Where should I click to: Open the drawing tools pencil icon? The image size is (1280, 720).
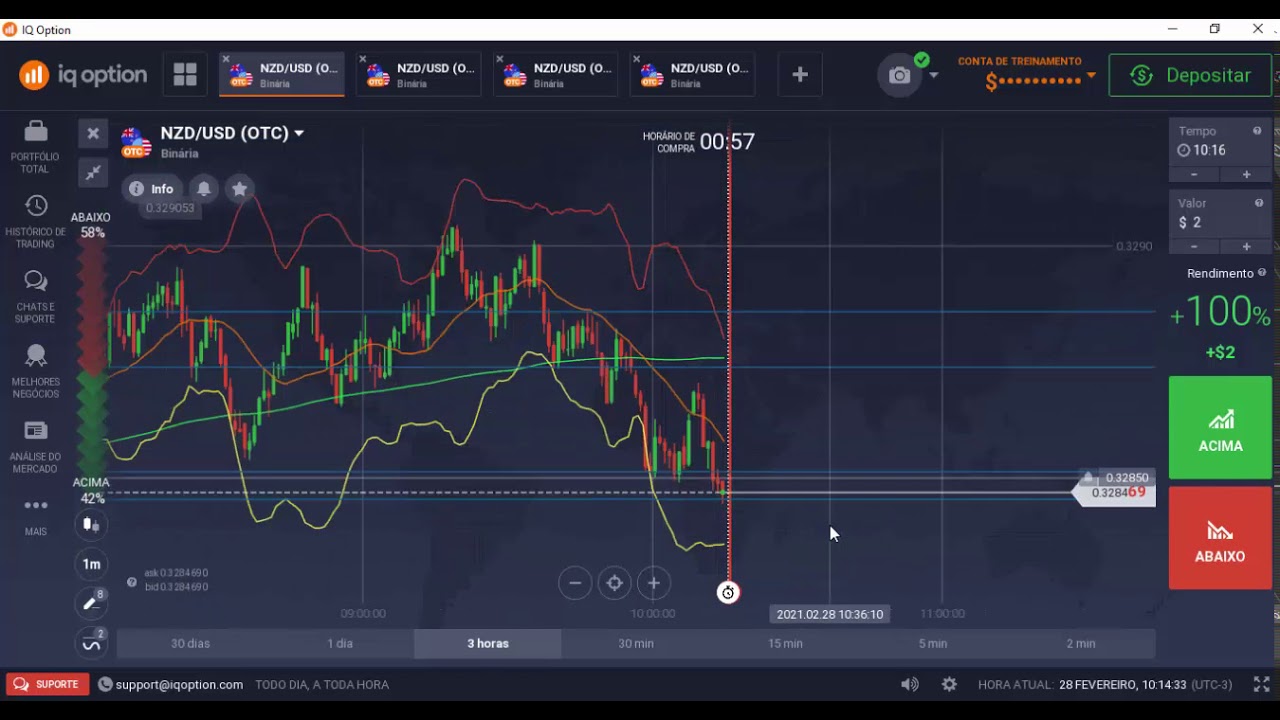coord(91,603)
